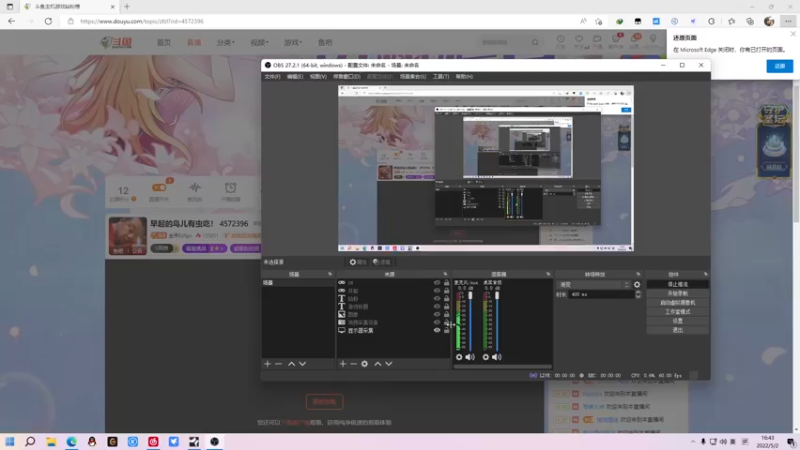Add a new source with the plus icon

pyautogui.click(x=343, y=364)
